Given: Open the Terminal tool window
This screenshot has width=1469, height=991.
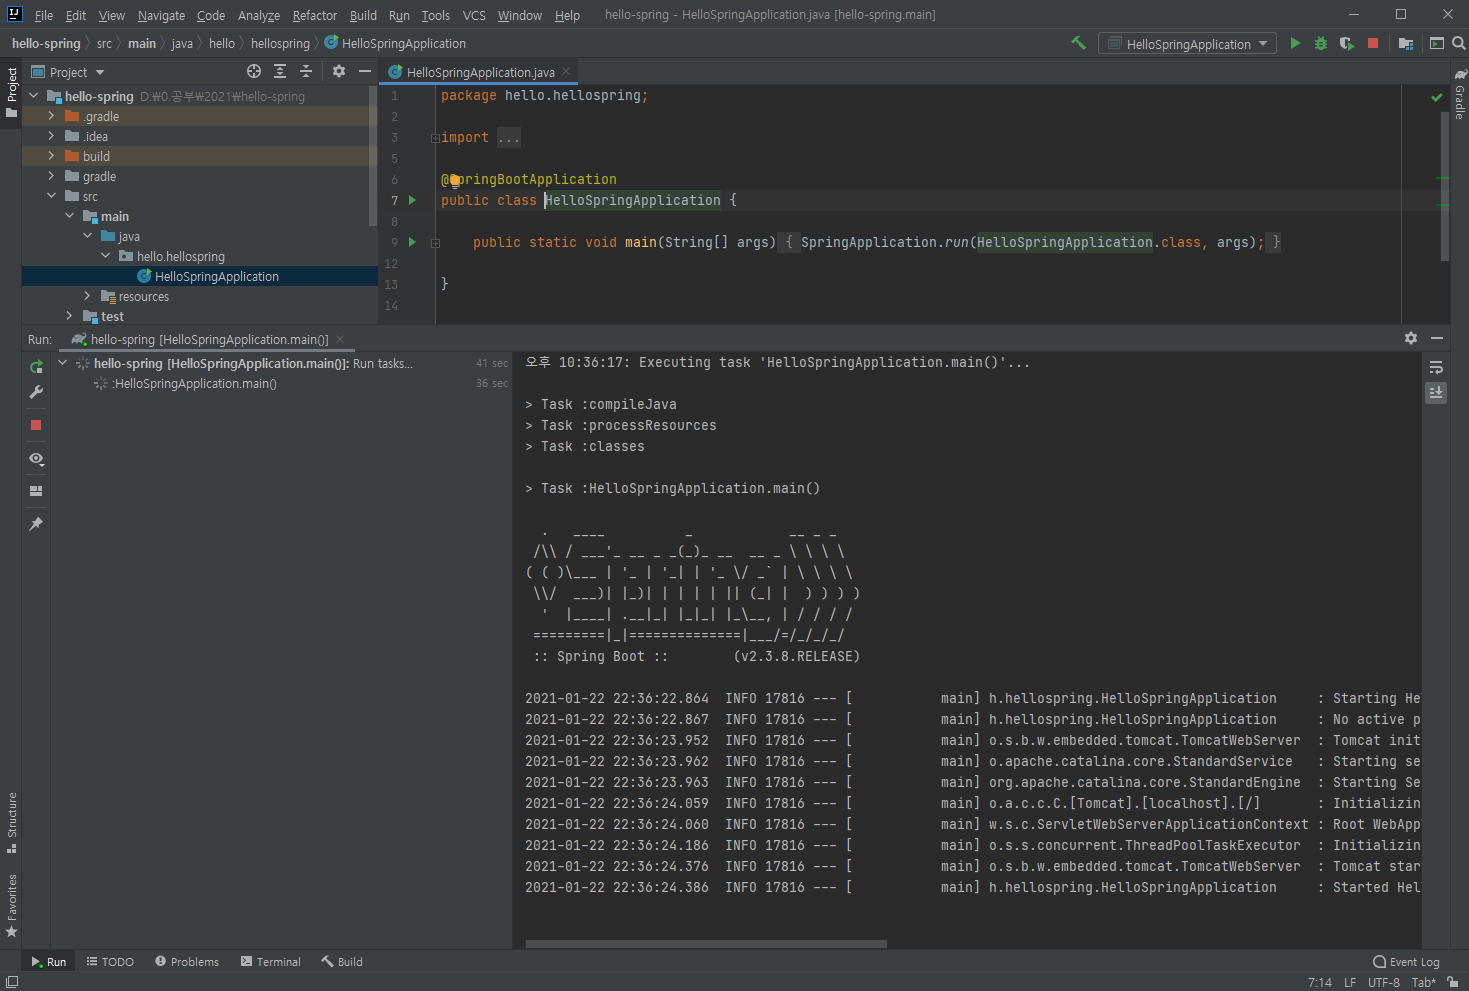Looking at the screenshot, I should pyautogui.click(x=270, y=962).
